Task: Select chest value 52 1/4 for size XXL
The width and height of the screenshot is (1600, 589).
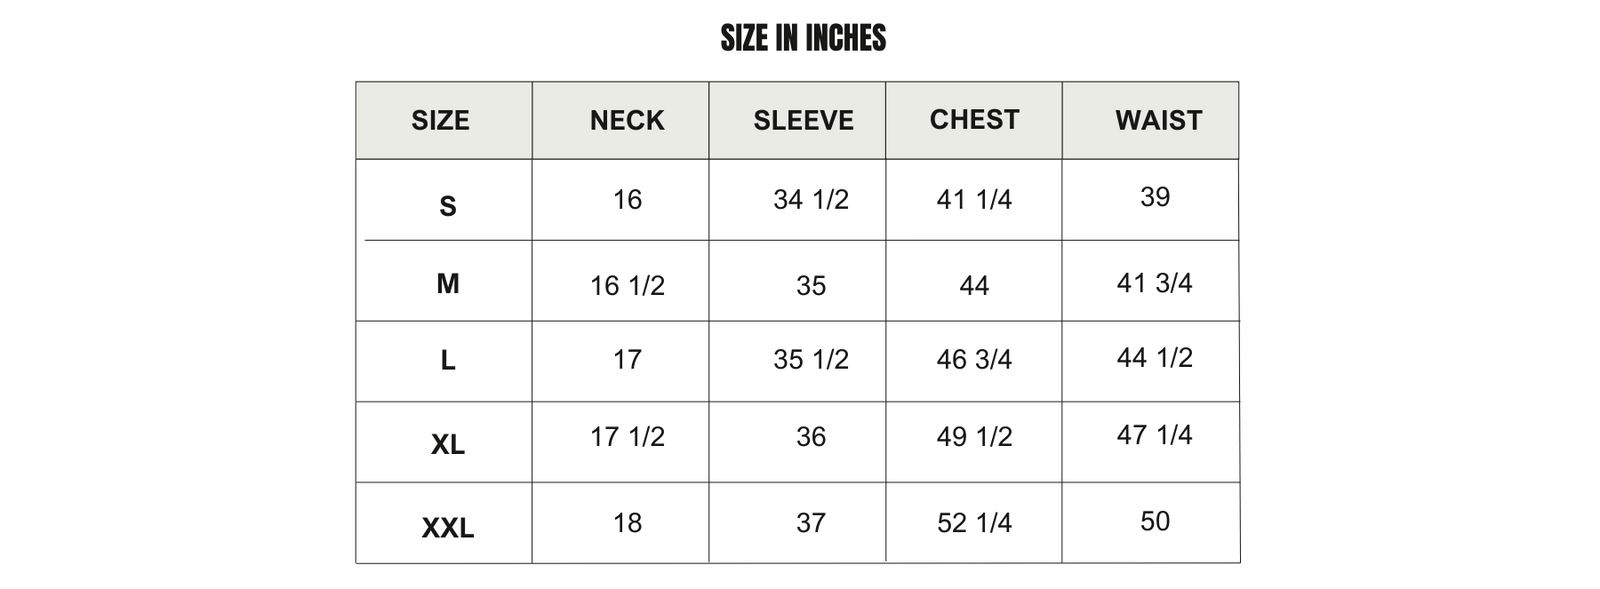Action: point(974,523)
